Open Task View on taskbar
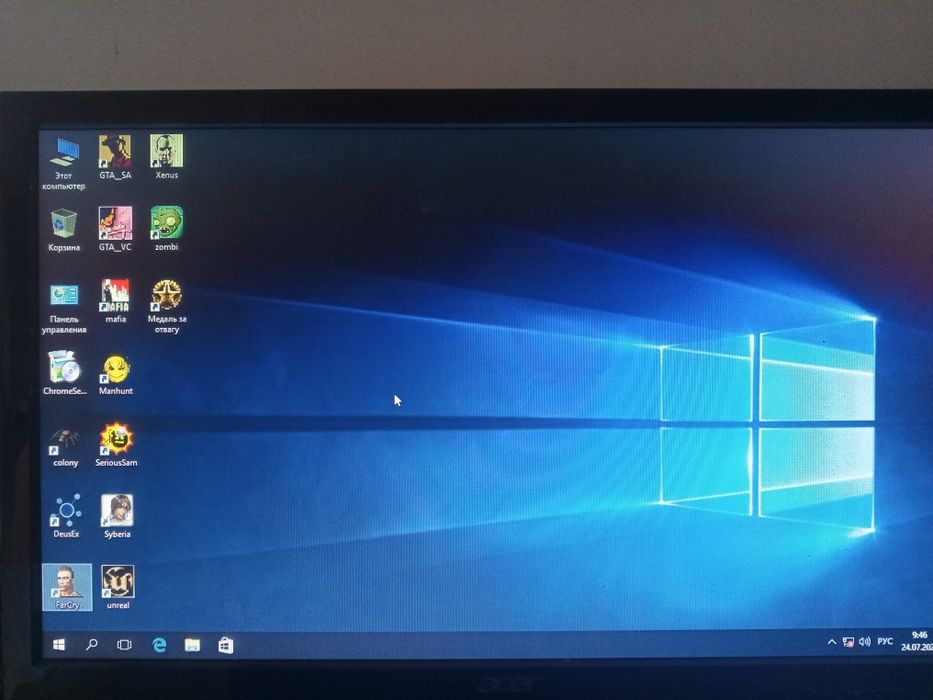 coord(124,645)
